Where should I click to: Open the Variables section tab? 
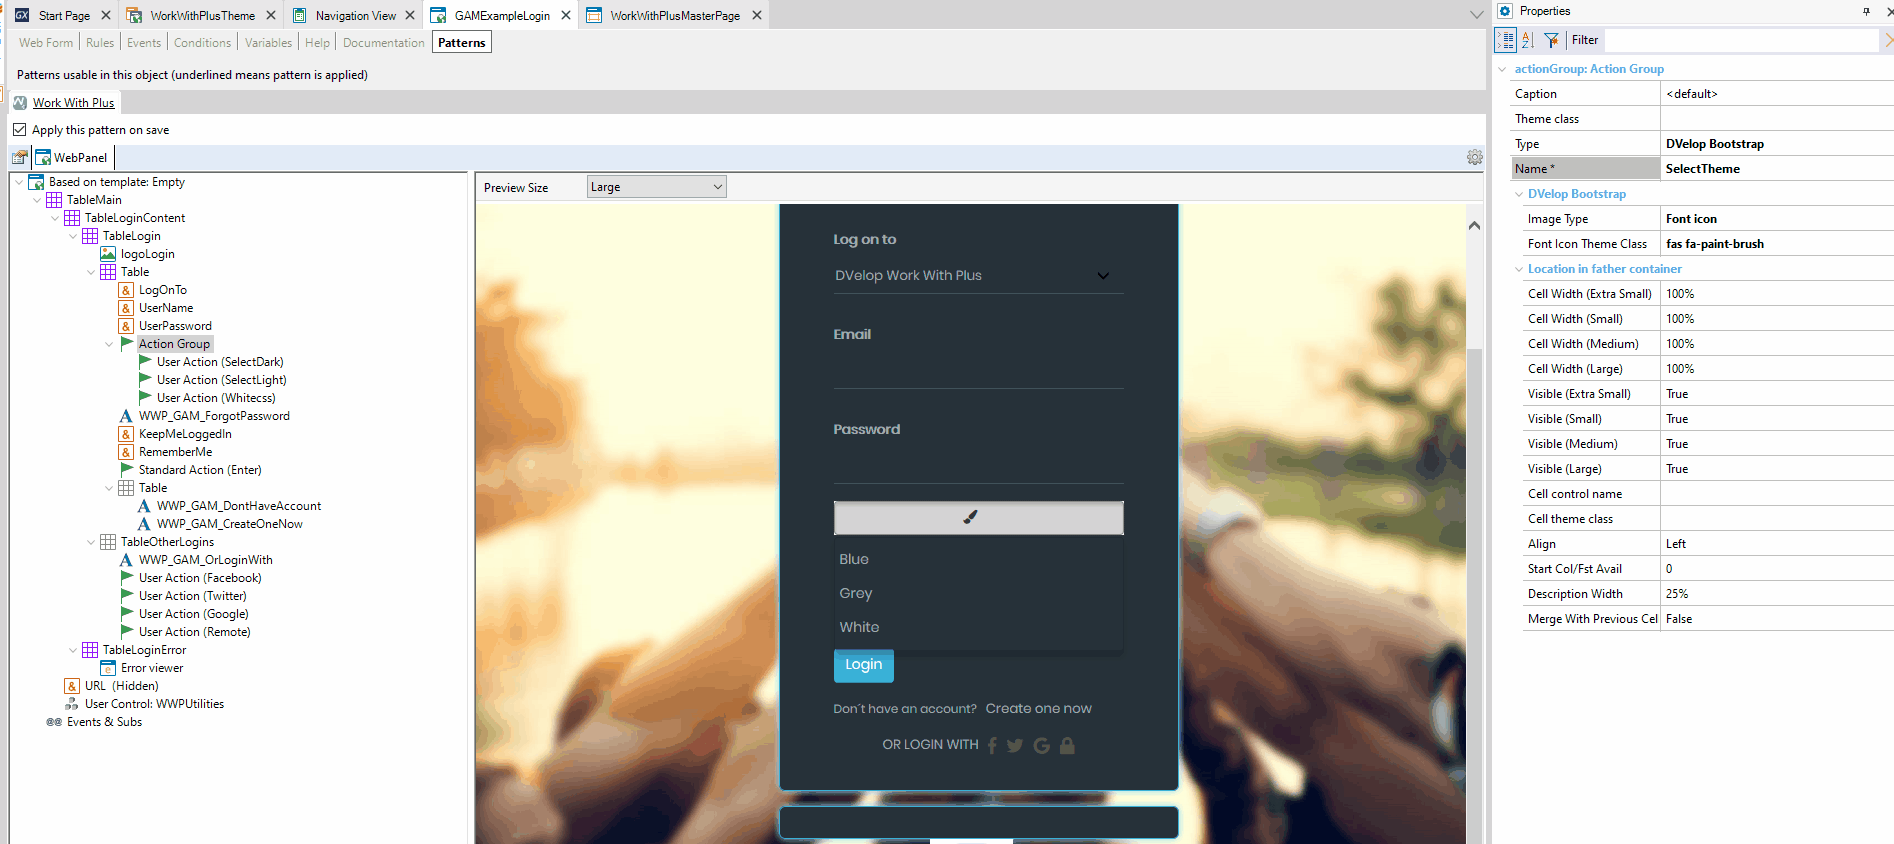[268, 43]
